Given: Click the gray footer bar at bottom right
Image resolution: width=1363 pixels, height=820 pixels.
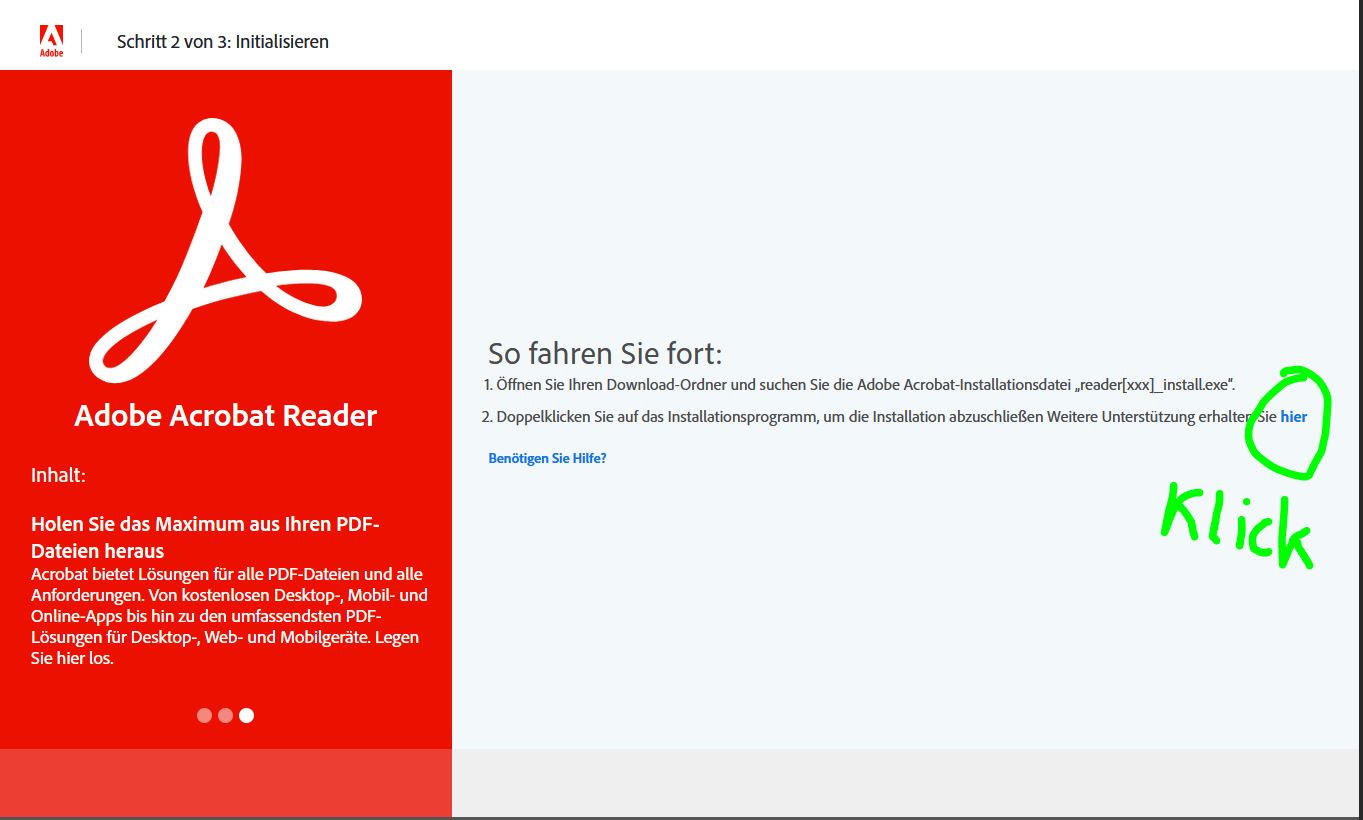Looking at the screenshot, I should [906, 782].
